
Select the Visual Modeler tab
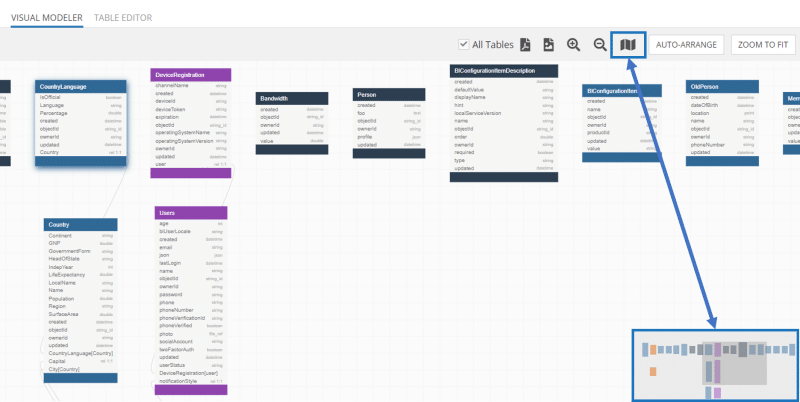pos(45,19)
